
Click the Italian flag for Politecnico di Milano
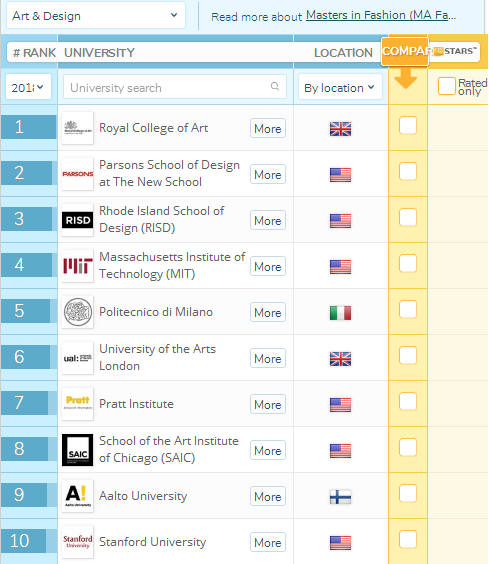(340, 313)
